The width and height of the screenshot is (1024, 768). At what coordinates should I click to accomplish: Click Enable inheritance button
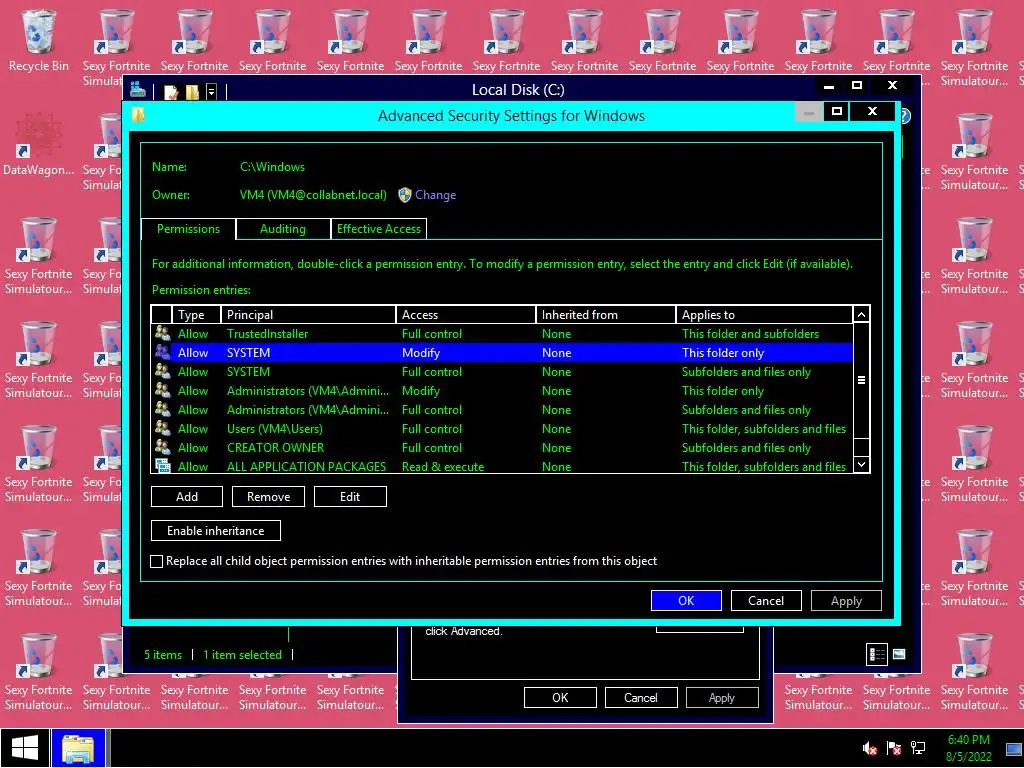coord(216,530)
